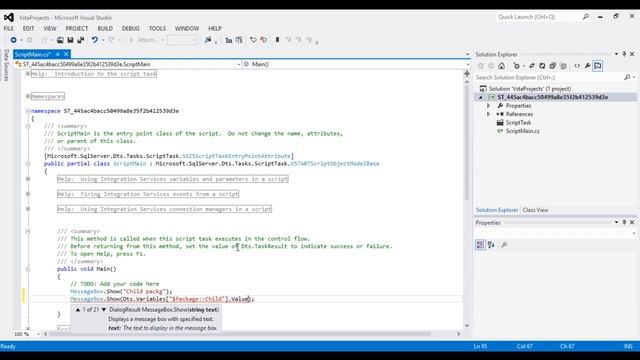Click the Categorized icon in Properties panel
The width and height of the screenshot is (640, 360).
pyautogui.click(x=480, y=245)
